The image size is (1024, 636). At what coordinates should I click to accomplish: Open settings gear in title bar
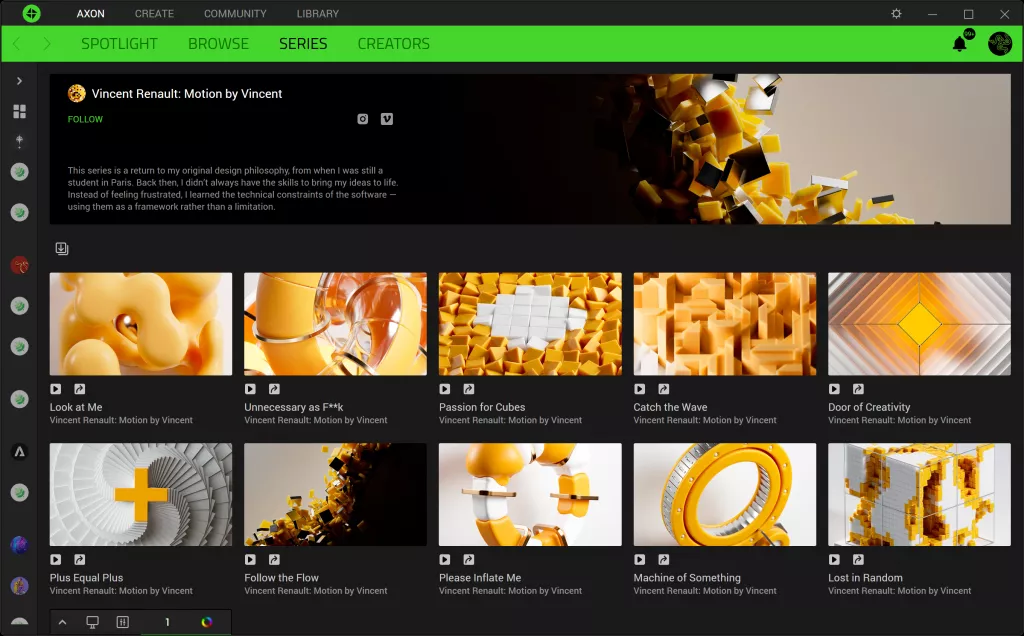pyautogui.click(x=896, y=14)
